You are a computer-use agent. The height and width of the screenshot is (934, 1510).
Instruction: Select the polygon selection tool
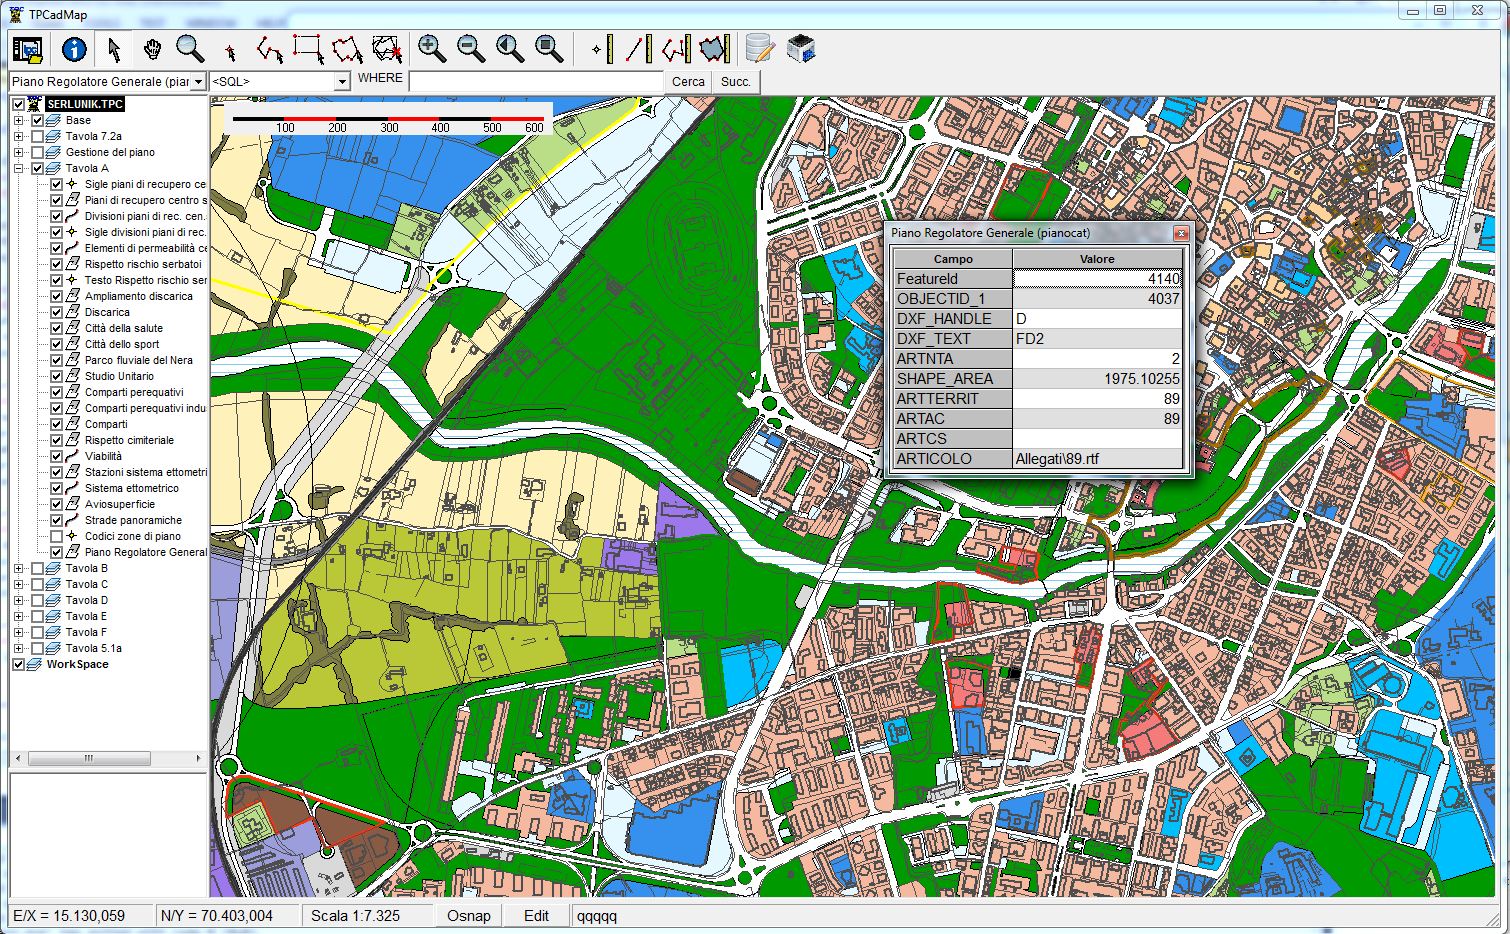[x=347, y=49]
